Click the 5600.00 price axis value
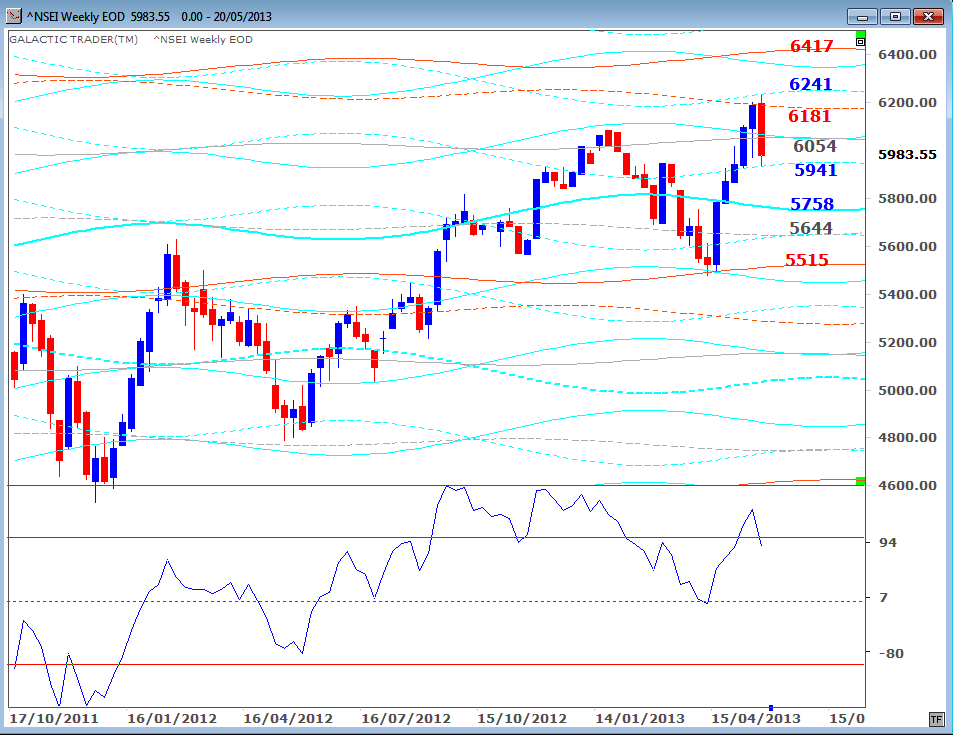 tap(907, 247)
